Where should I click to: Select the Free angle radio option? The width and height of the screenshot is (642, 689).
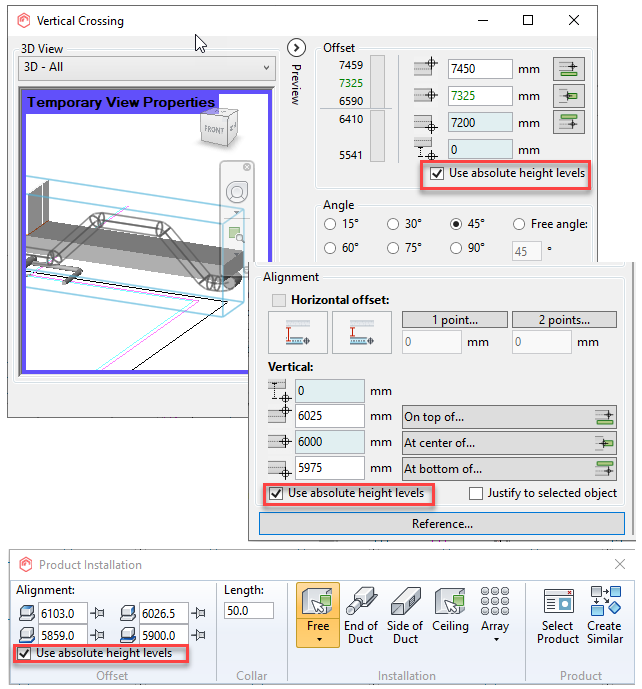(519, 224)
